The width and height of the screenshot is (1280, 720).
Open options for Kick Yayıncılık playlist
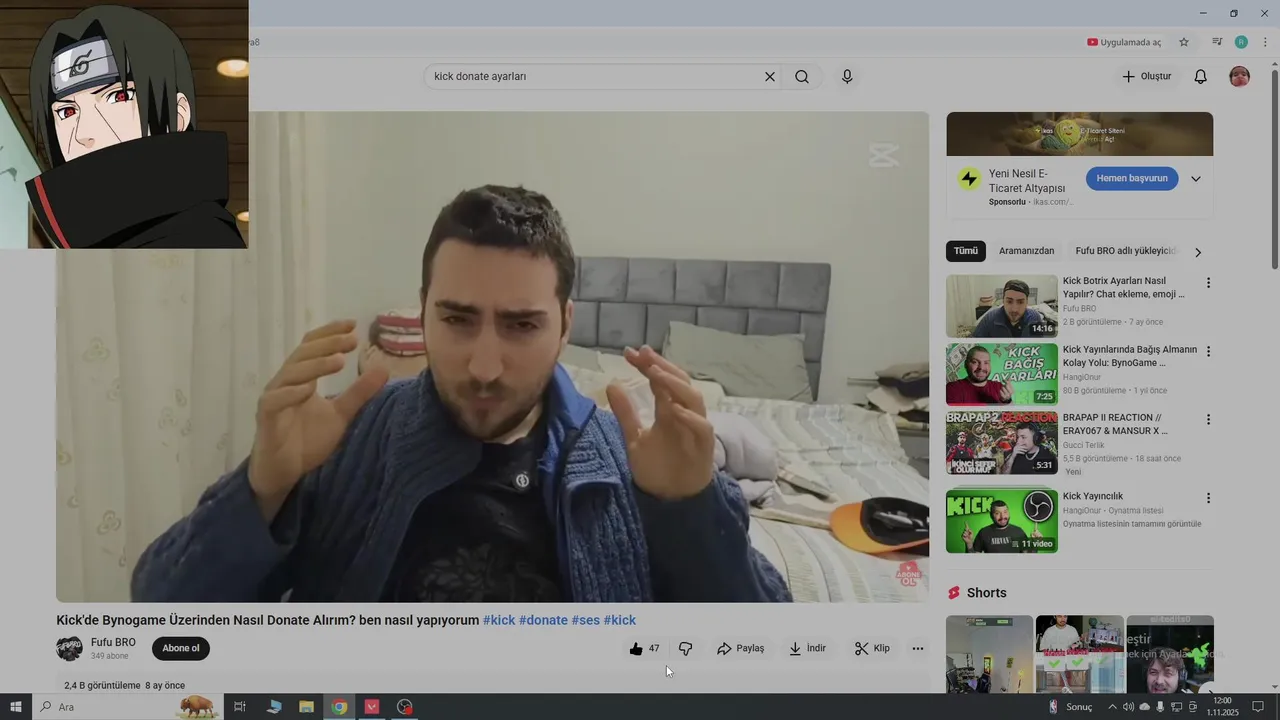[x=1208, y=498]
